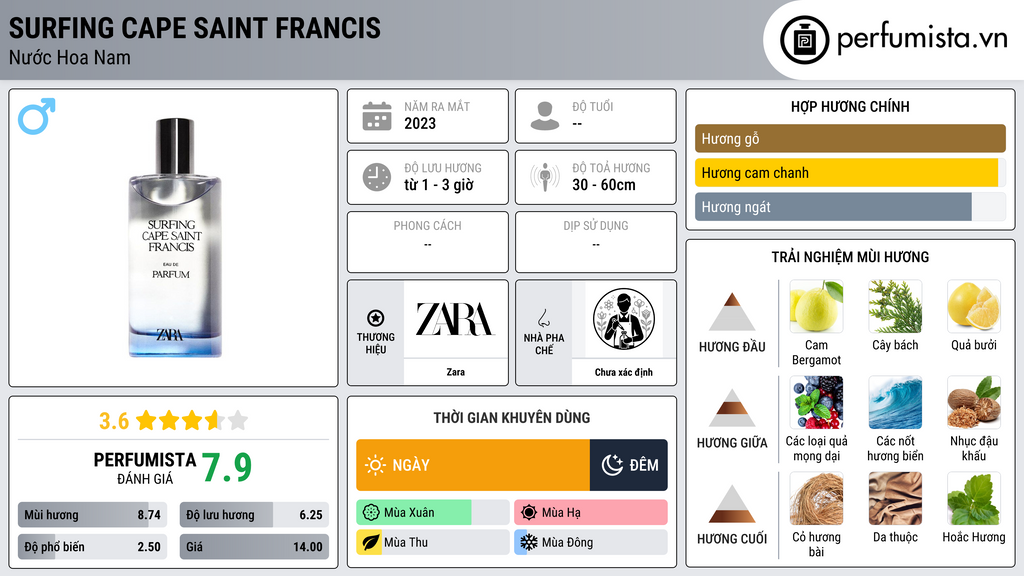
Task: Click the Mùa Hạ season bar
Action: 591,513
